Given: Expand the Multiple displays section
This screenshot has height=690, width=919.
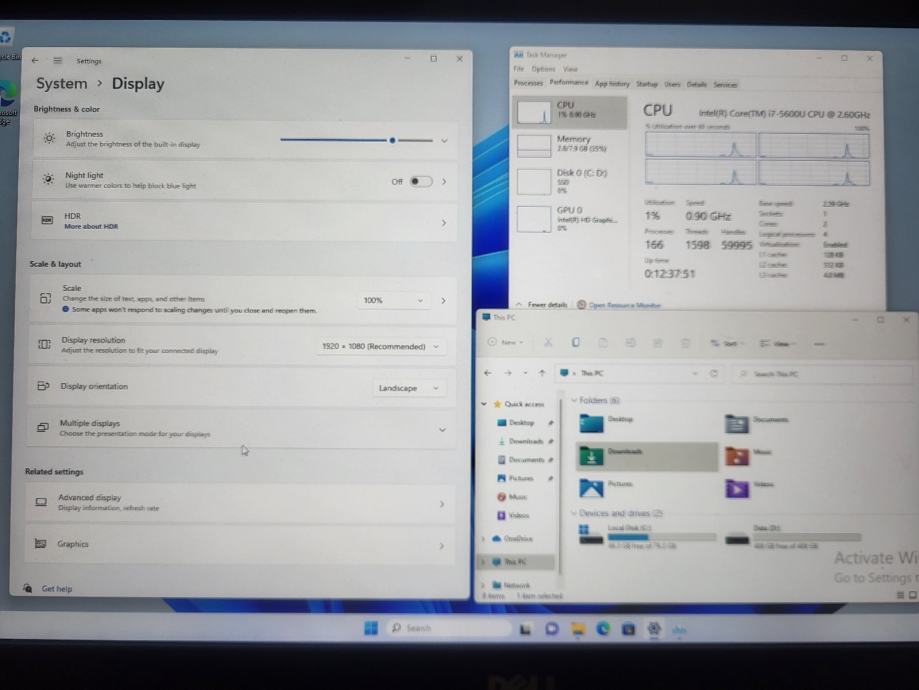Looking at the screenshot, I should [x=443, y=430].
